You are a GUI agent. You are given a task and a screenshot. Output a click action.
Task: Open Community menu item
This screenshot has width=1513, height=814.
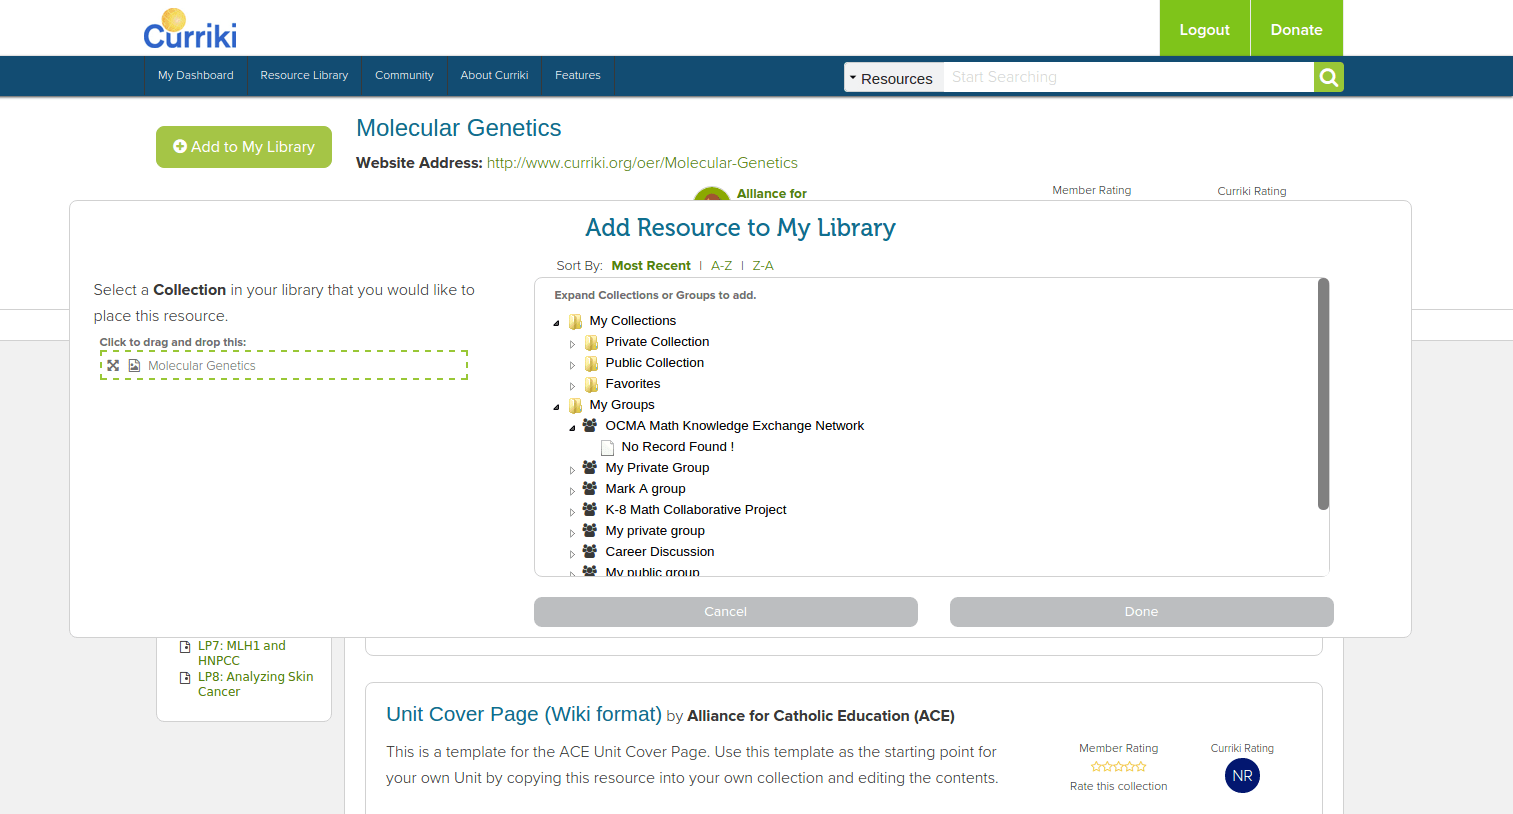404,75
